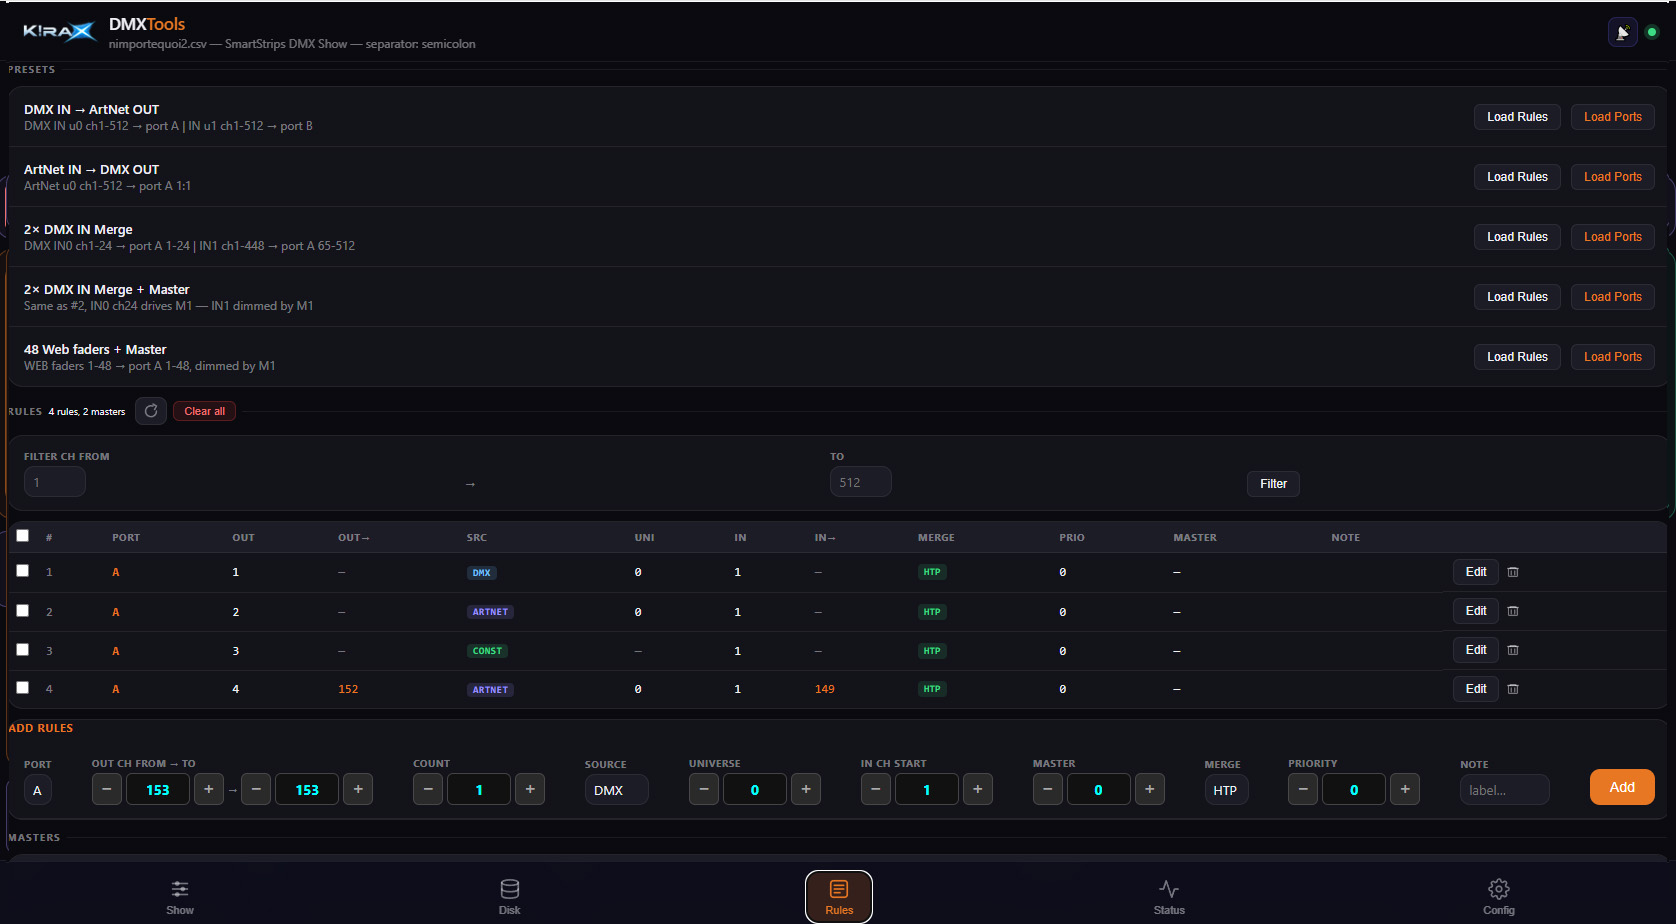Check the checkbox for rule 3
Image resolution: width=1676 pixels, height=924 pixels.
(x=23, y=649)
